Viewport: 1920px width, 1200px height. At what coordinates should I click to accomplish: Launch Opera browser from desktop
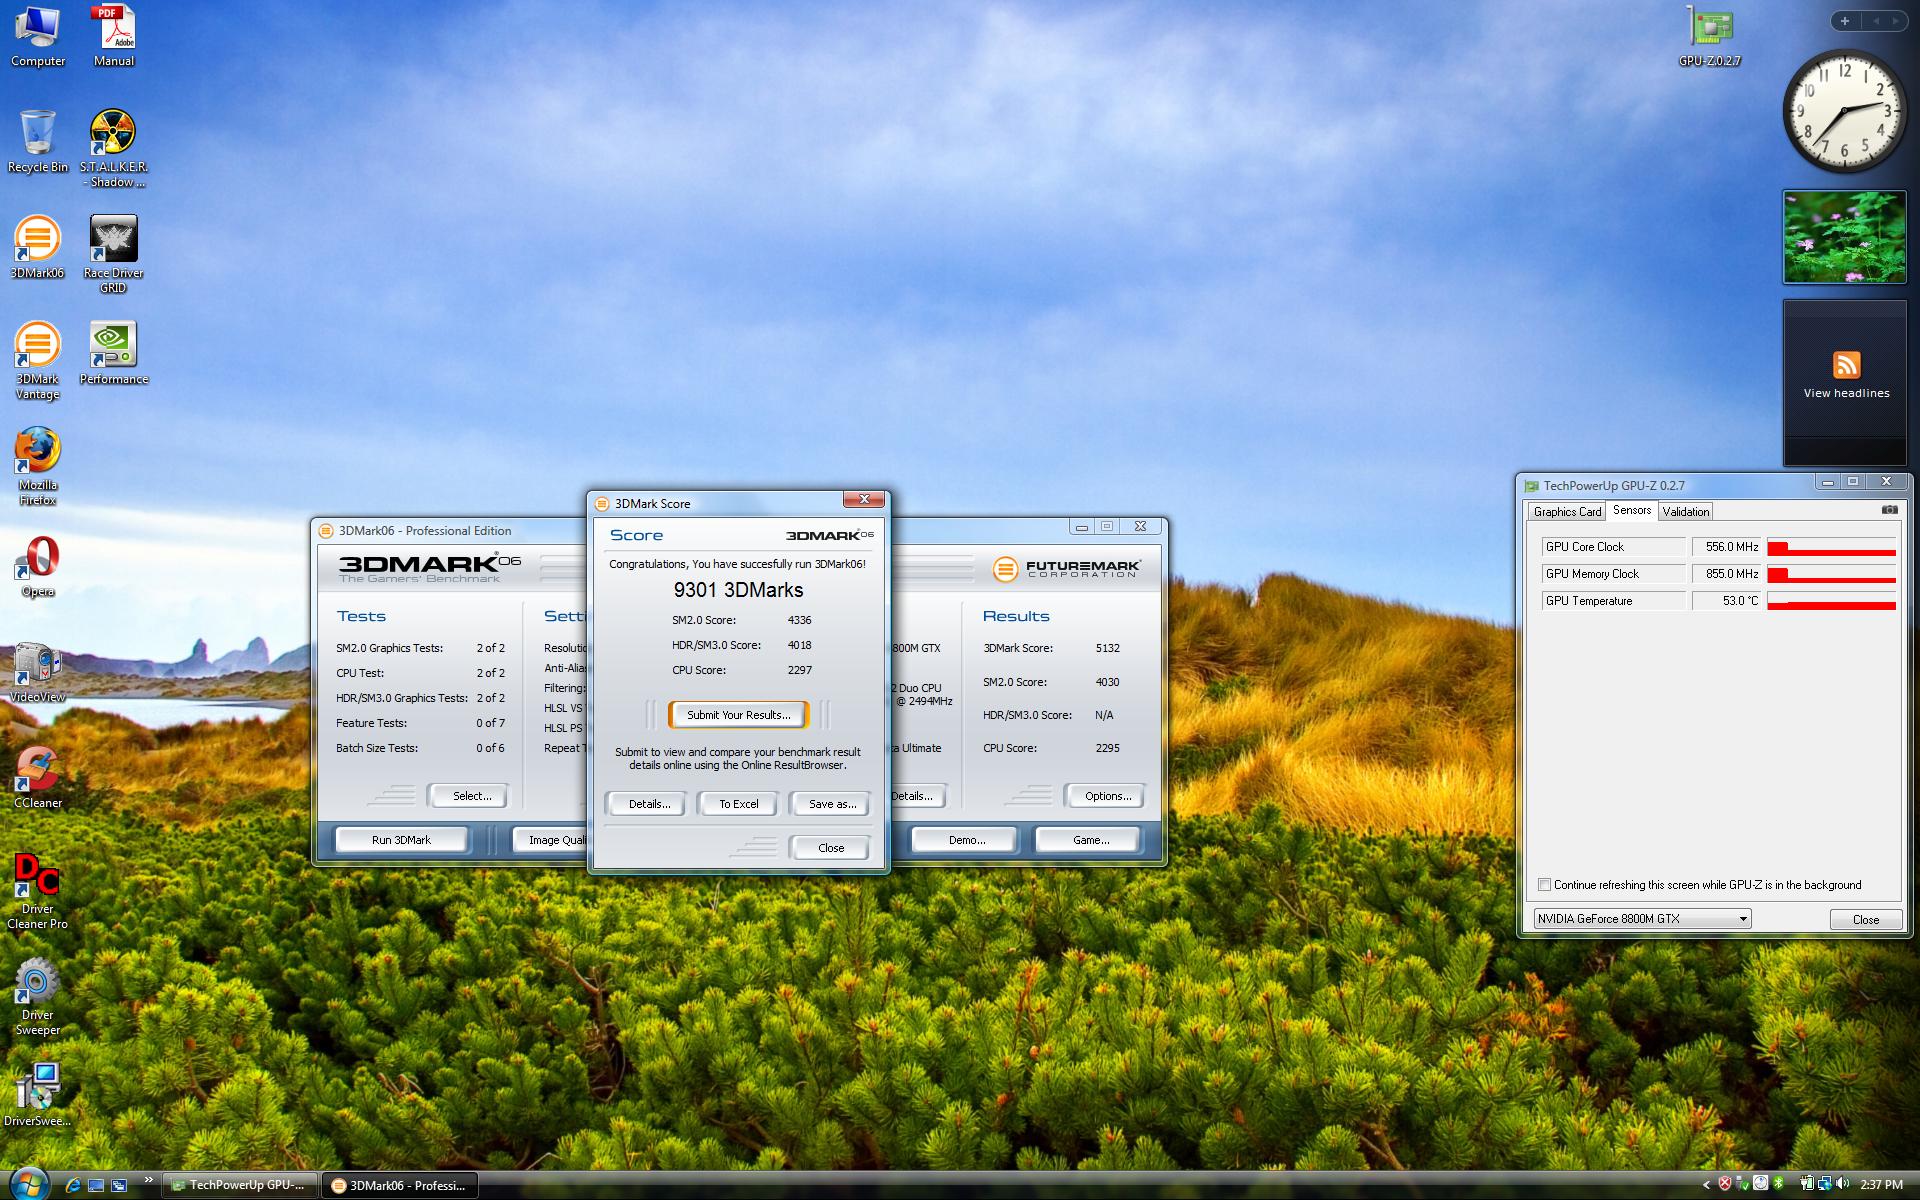pos(37,566)
